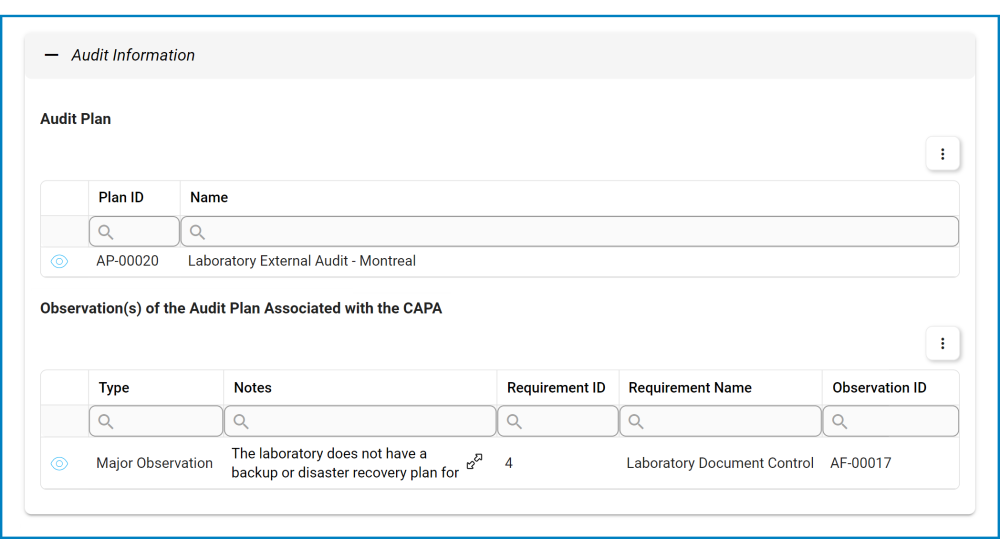1000x539 pixels.
Task: Select Laboratory External Audit - Montreal row
Action: click(302, 262)
